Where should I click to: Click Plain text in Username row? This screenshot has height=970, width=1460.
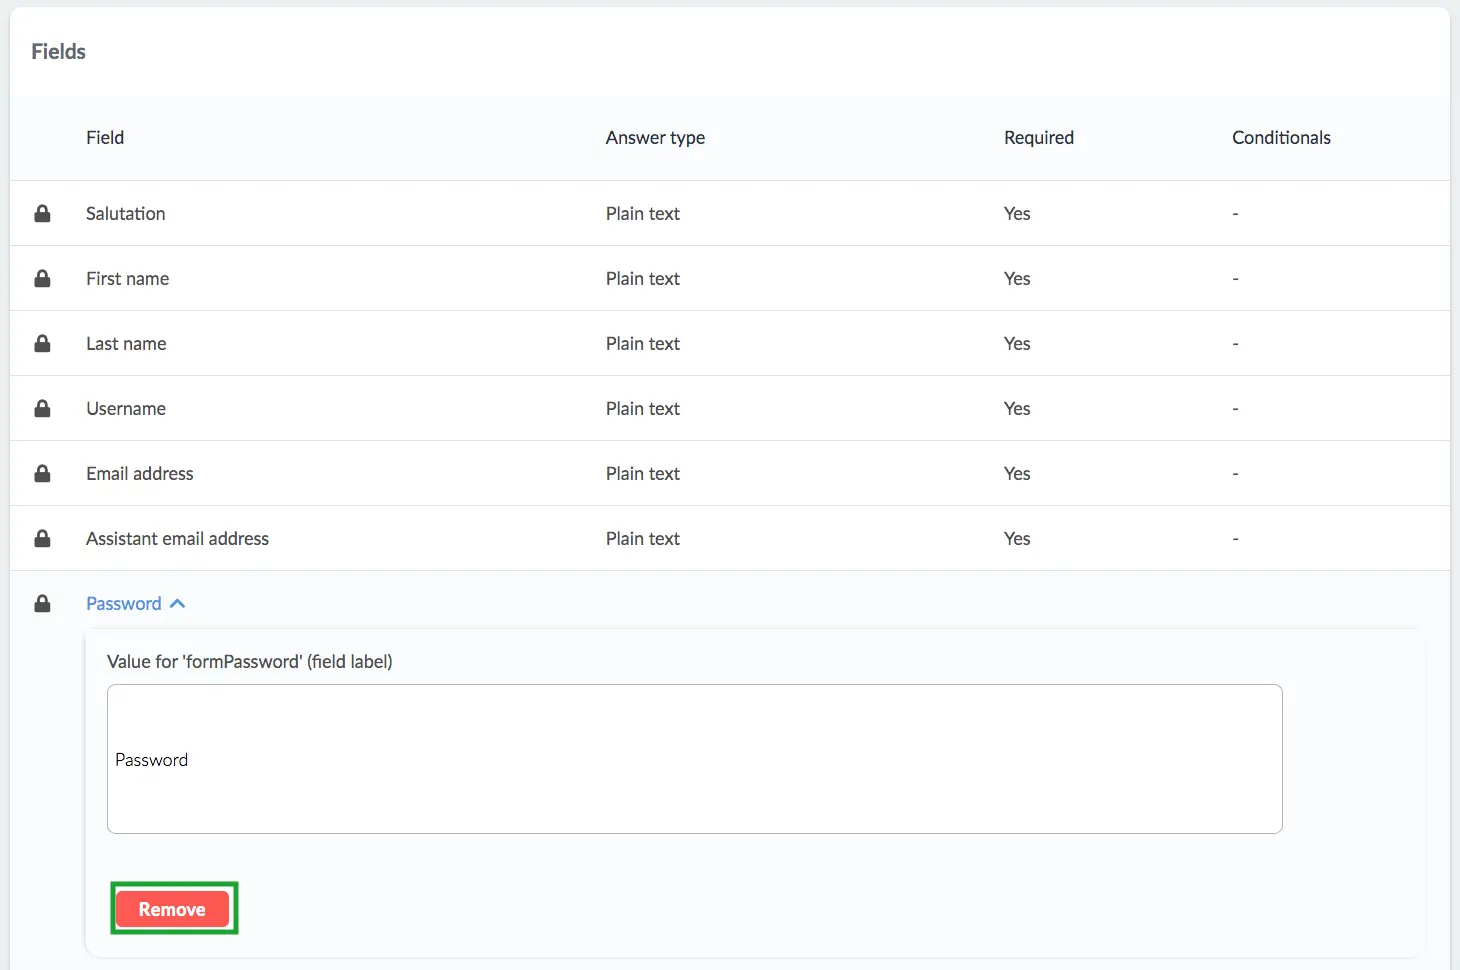[x=643, y=408]
